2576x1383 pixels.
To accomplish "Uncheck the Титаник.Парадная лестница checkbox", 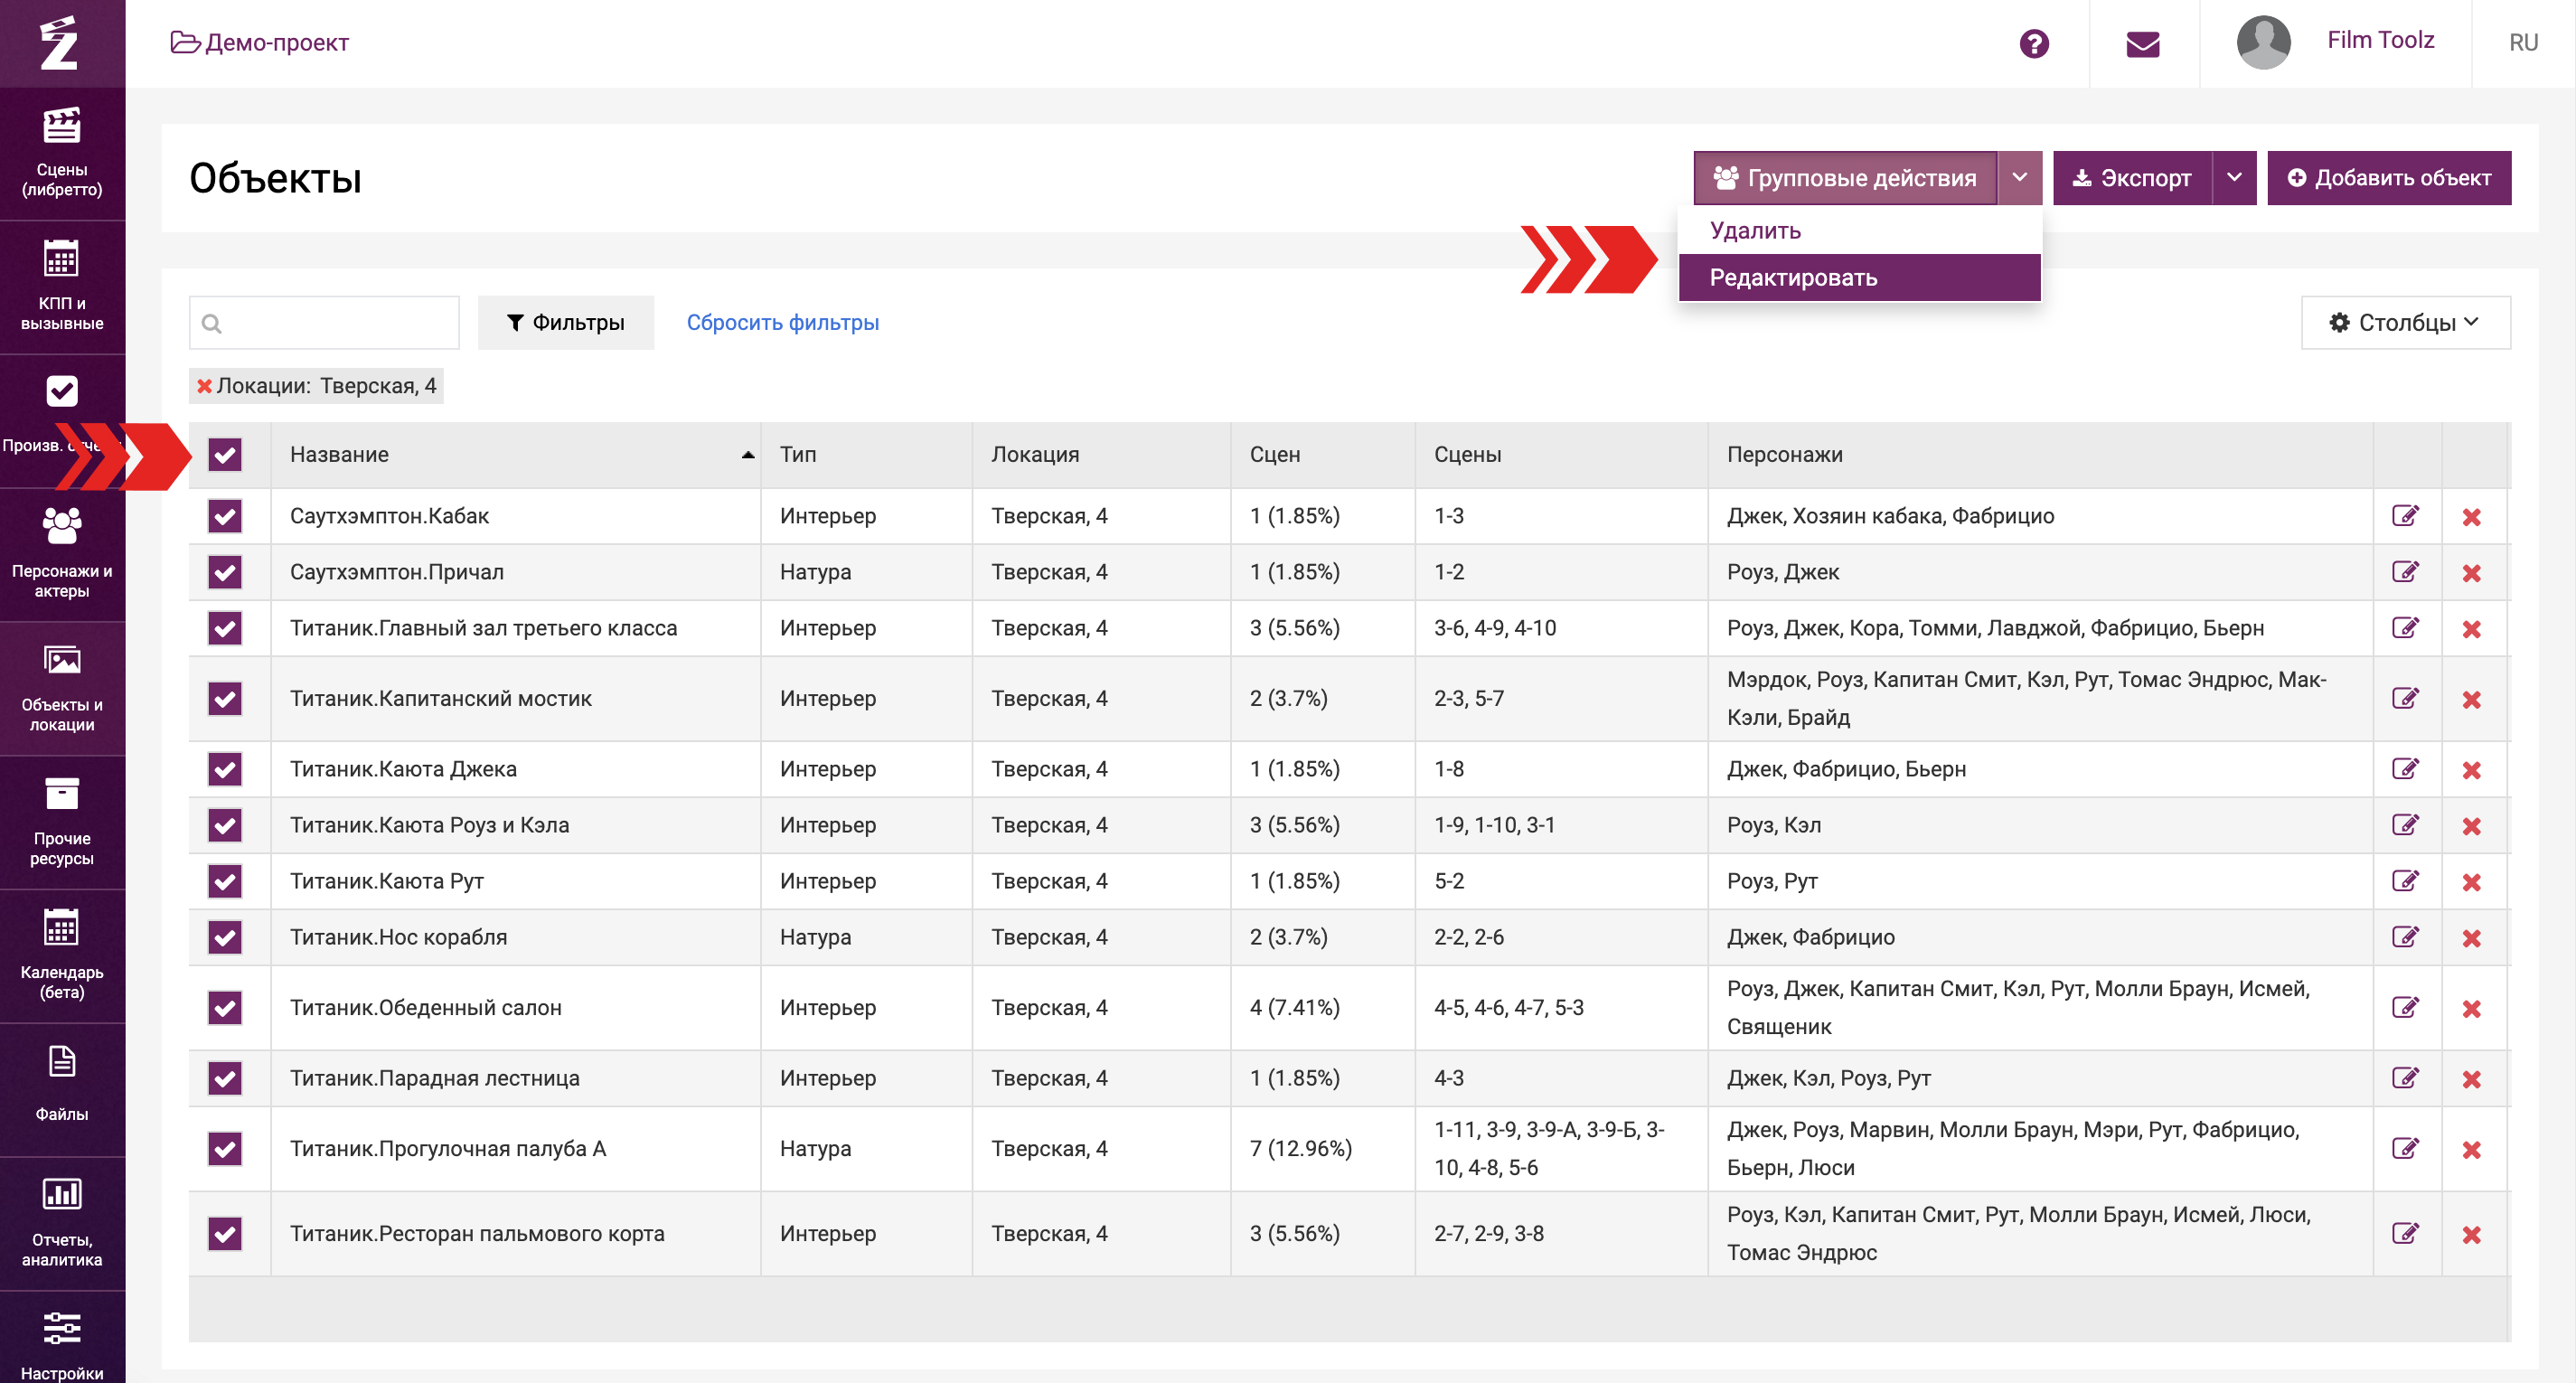I will [x=225, y=1078].
